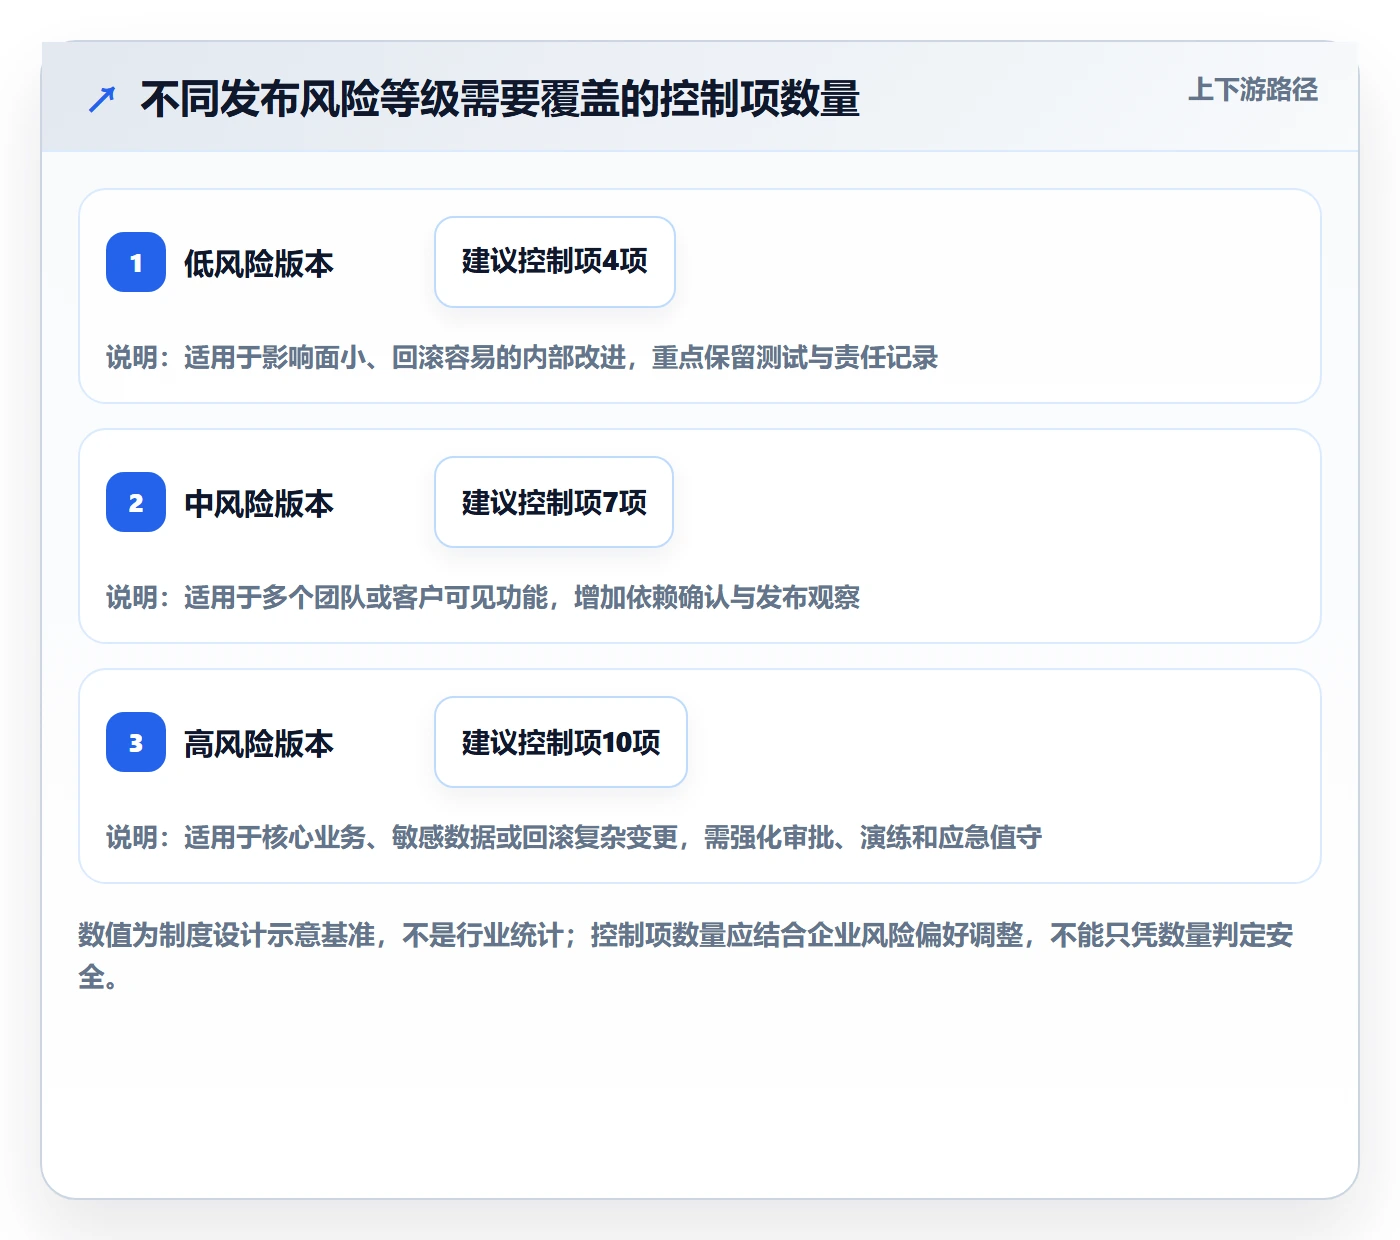Click the blue arrow icon beside the title
Screen dimensions: 1400x1240
click(x=102, y=99)
